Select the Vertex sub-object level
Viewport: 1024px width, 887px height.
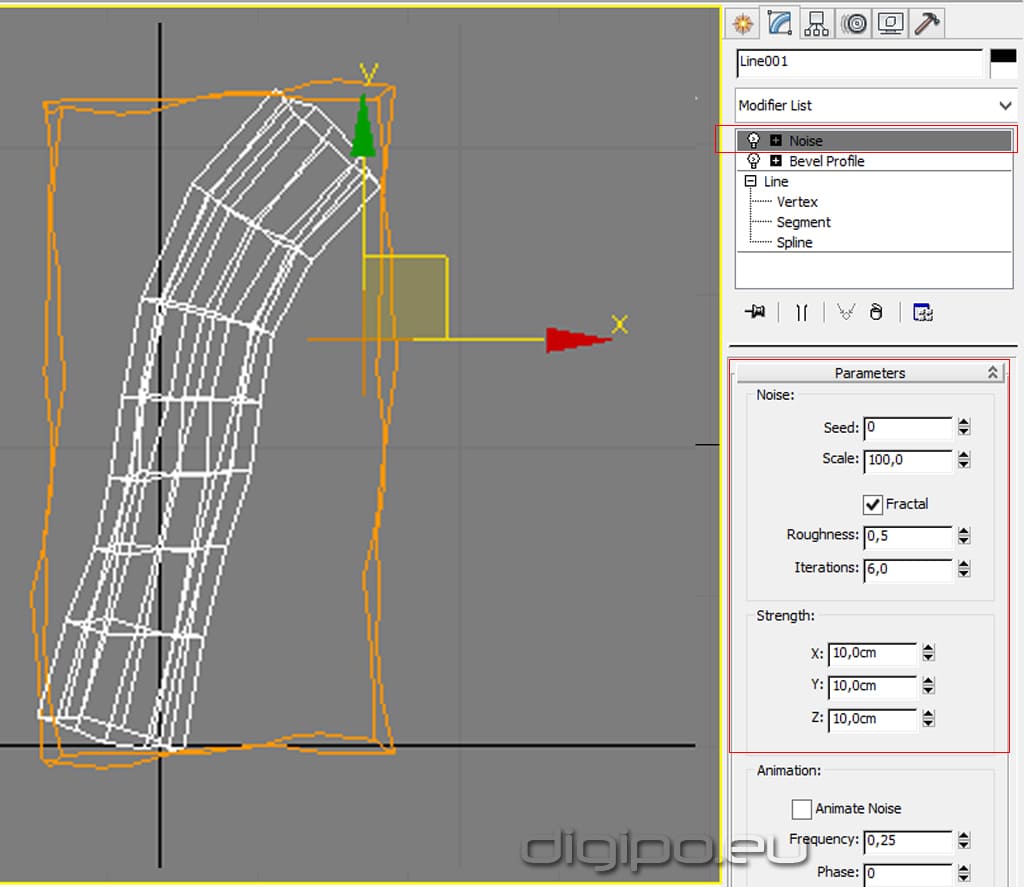(797, 202)
